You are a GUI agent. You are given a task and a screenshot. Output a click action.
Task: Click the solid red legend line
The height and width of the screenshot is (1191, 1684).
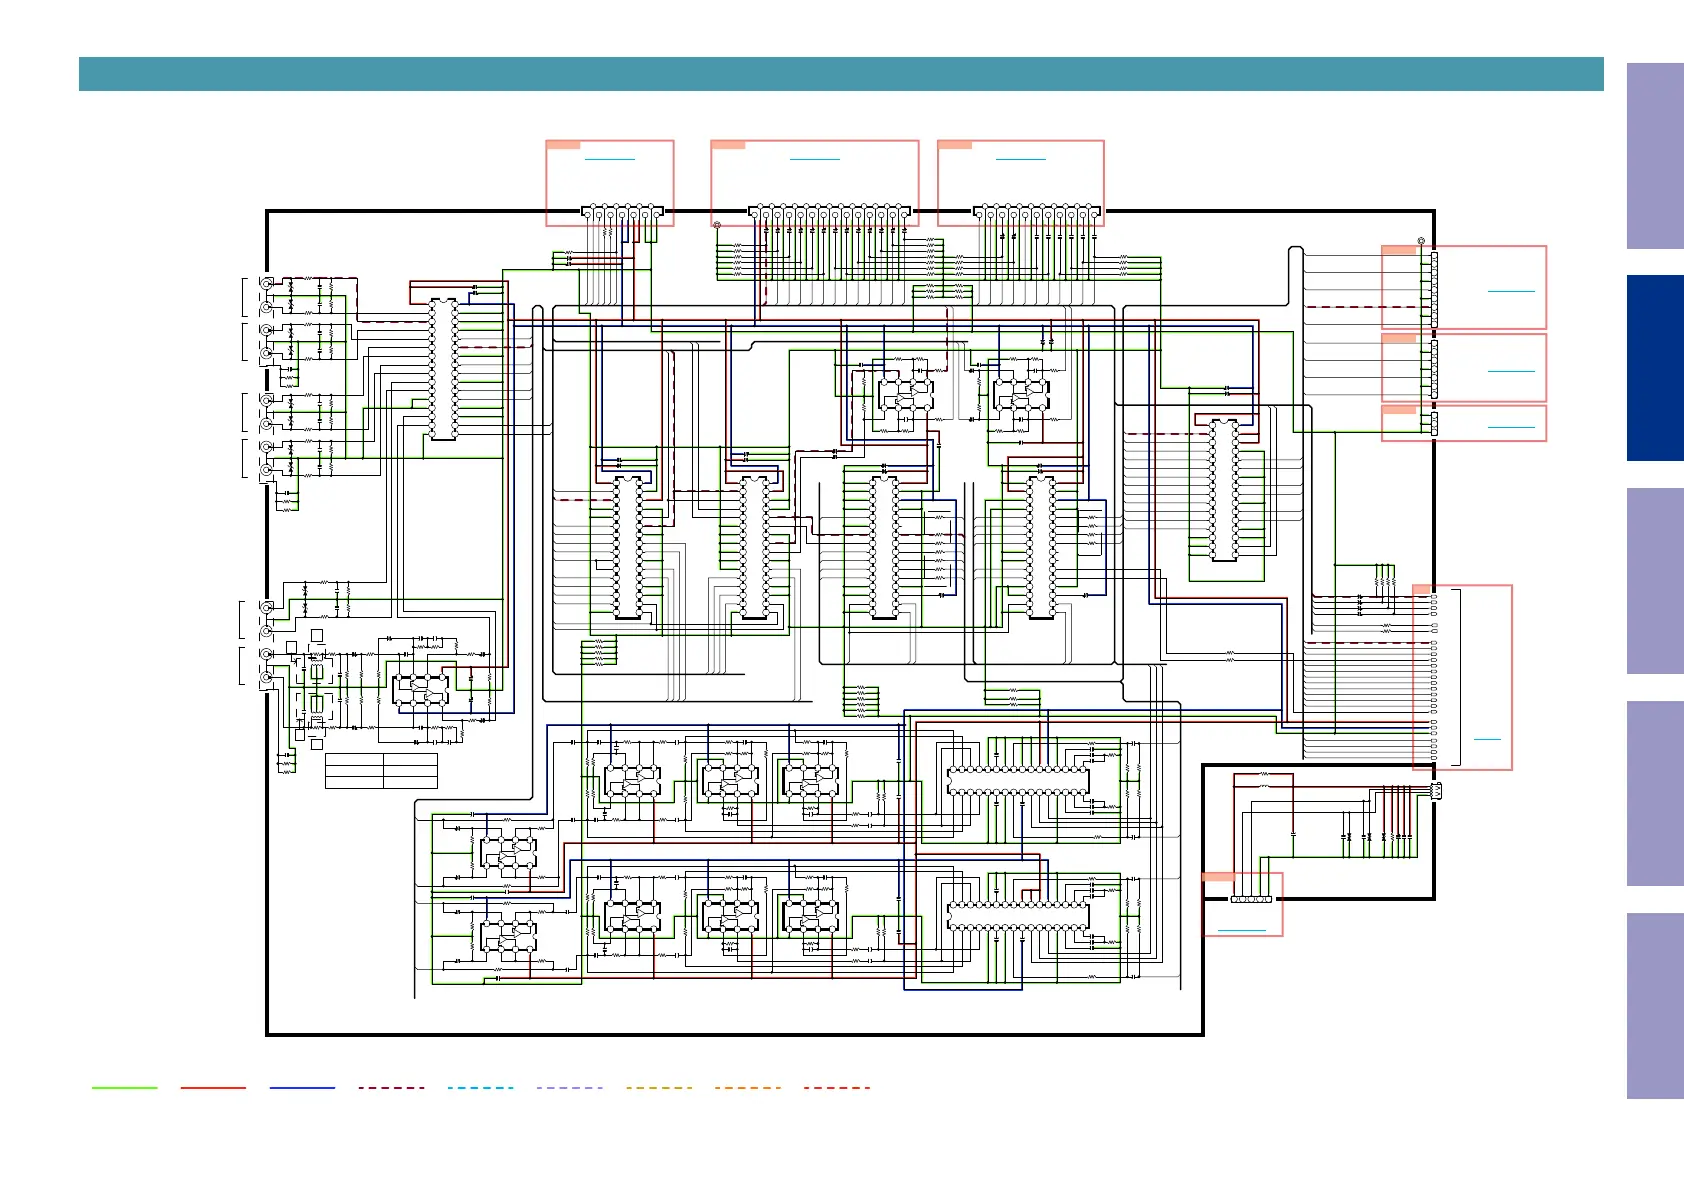[213, 1087]
